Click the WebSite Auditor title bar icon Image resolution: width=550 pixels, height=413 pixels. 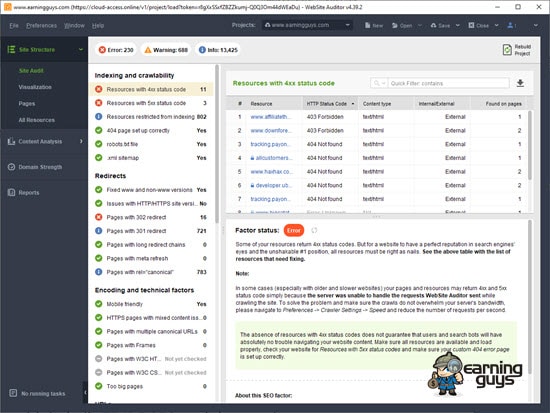click(x=7, y=7)
